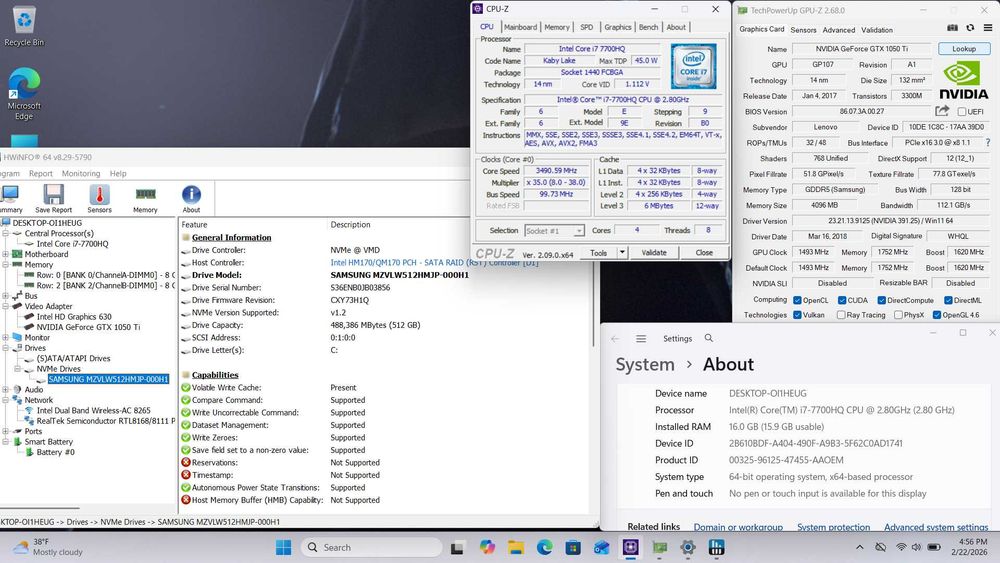Screen dimensions: 1000x563
Task: Expand the Motherboard tree node
Action: coord(6,254)
